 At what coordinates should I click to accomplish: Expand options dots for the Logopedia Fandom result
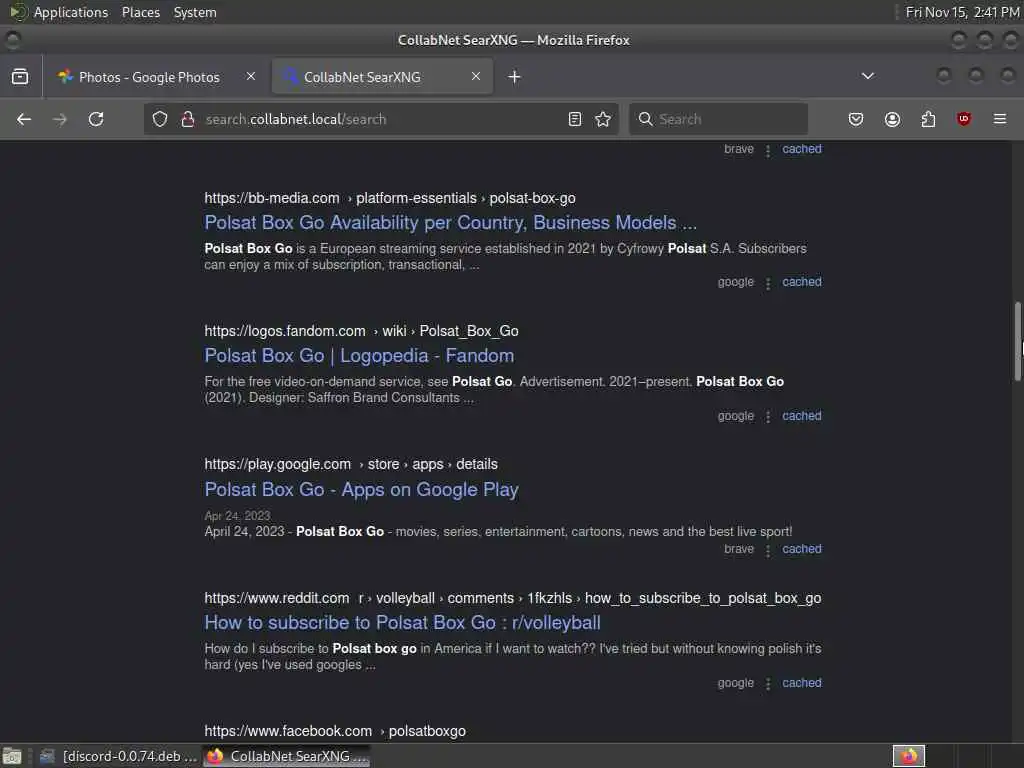[768, 417]
